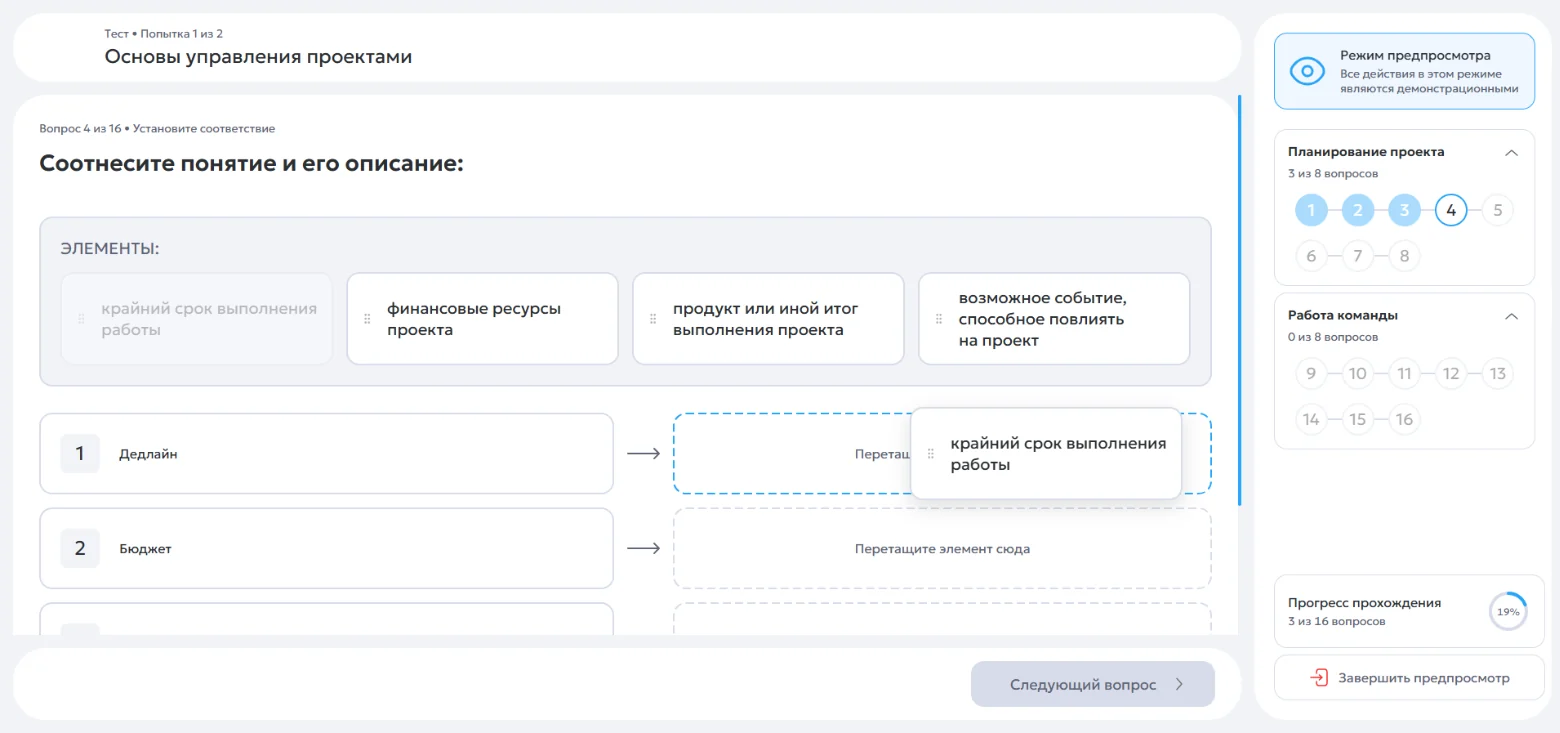This screenshot has width=1560, height=733.
Task: Click Завершить предпросмотр button
Action: (1409, 678)
